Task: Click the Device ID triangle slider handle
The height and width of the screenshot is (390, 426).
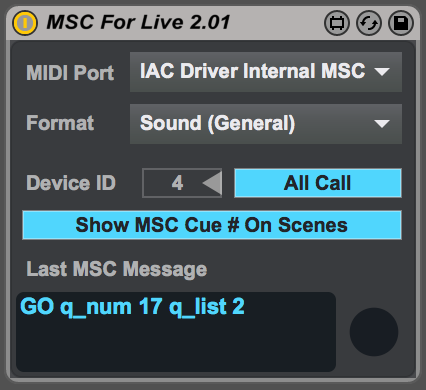Action: [x=212, y=183]
